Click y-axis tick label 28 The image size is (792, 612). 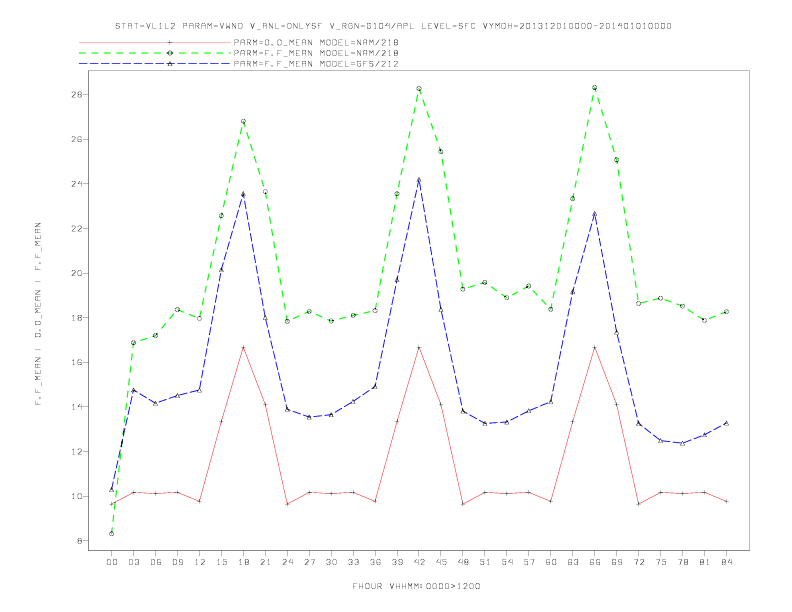(77, 94)
